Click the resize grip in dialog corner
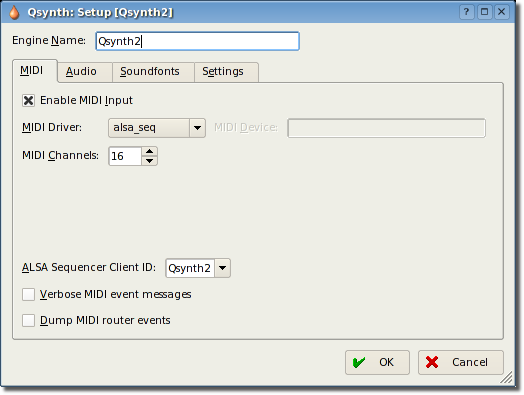This screenshot has width=524, height=395. point(507,378)
